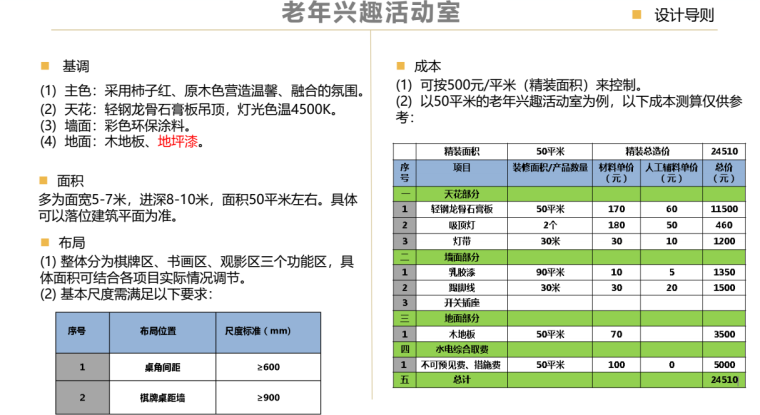Click the orange bullet beside 布局
760x415 pixels.
(44, 242)
